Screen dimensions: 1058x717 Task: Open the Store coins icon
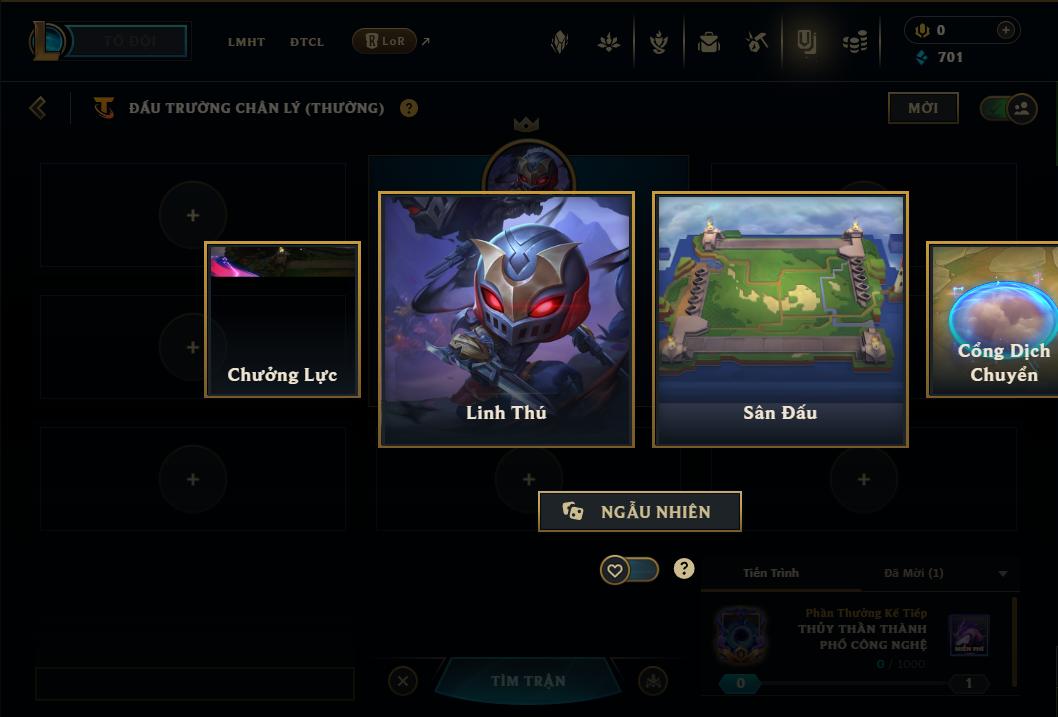coord(855,42)
